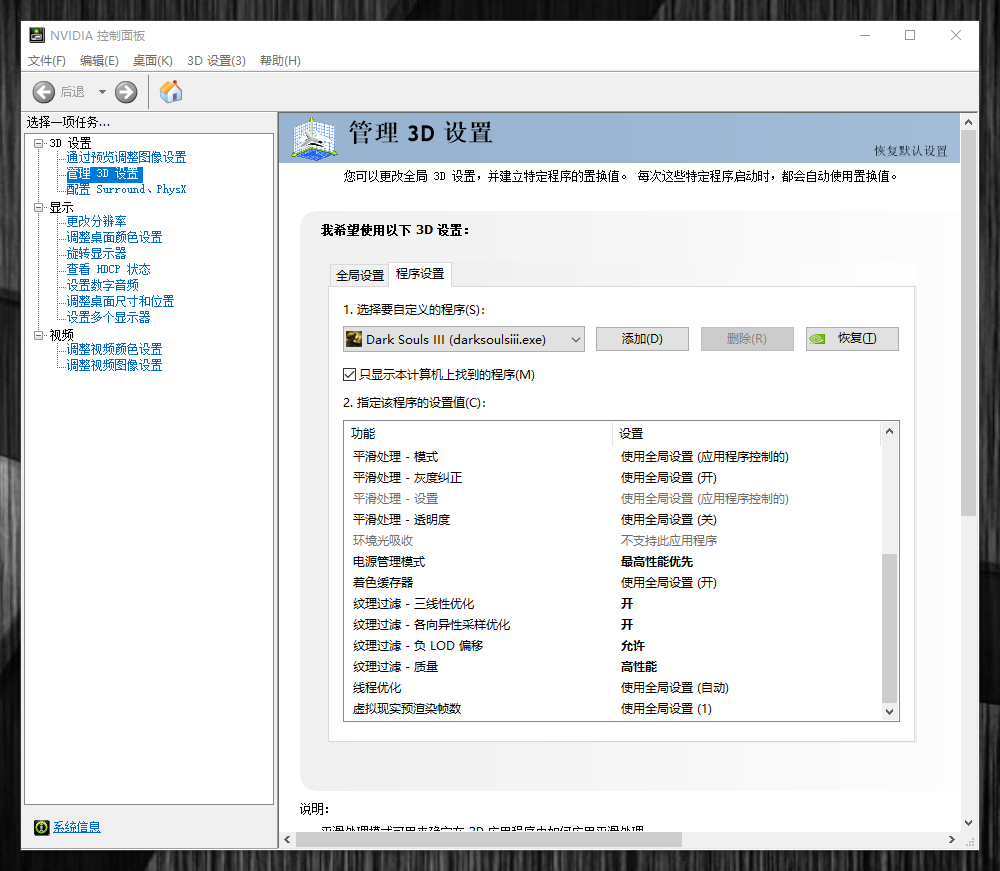Select the 纹理过滤 - 三线性优化 row
The image size is (1000, 871).
tap(612, 604)
